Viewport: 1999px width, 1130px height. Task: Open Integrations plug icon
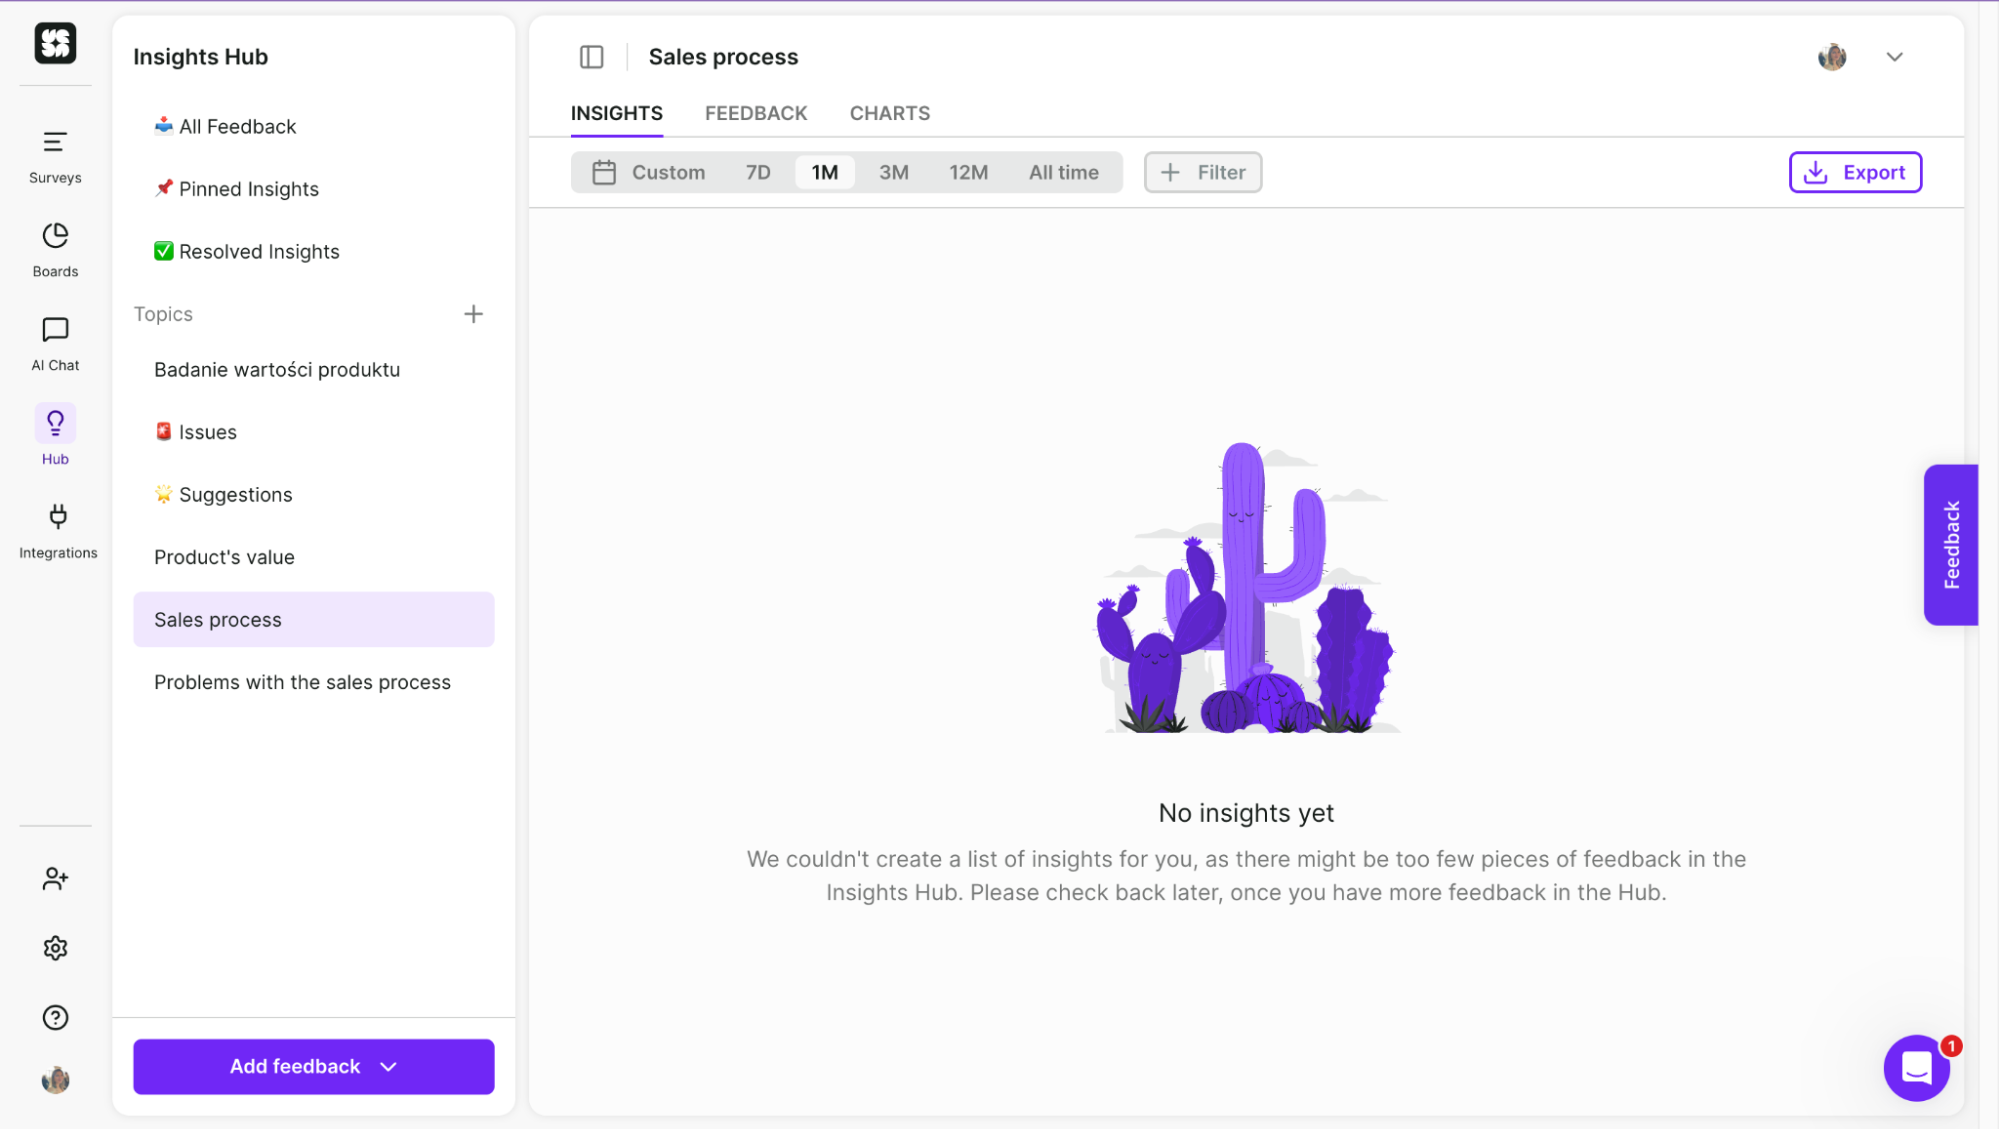pos(57,530)
